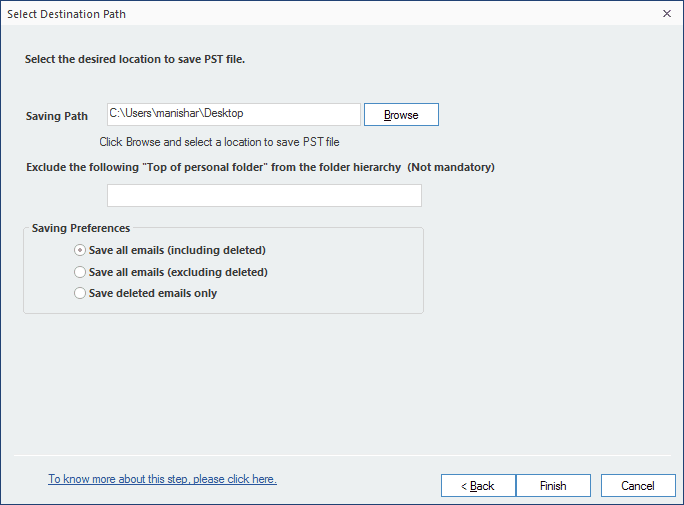Choose Save all emails (excluding deleted)
This screenshot has width=684, height=505.
tap(80, 272)
